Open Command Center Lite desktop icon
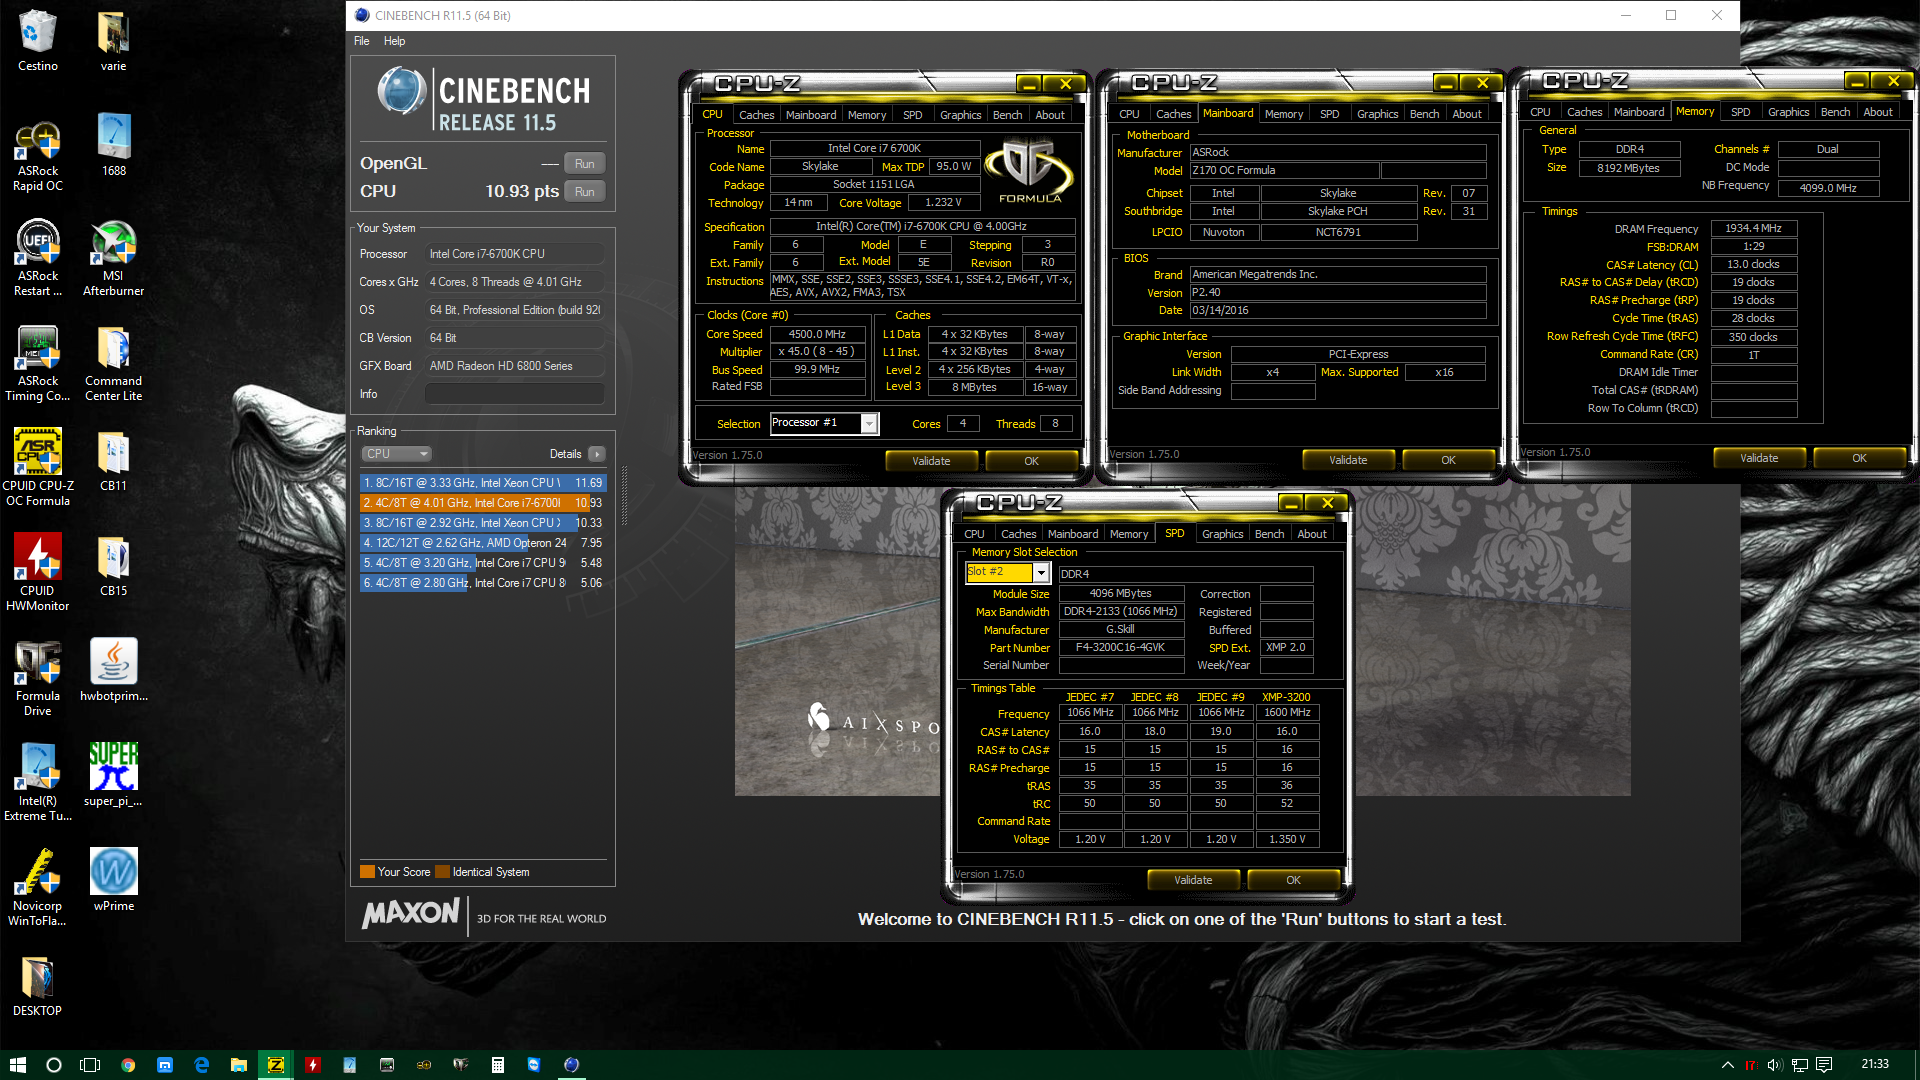Image resolution: width=1920 pixels, height=1080 pixels. click(113, 363)
